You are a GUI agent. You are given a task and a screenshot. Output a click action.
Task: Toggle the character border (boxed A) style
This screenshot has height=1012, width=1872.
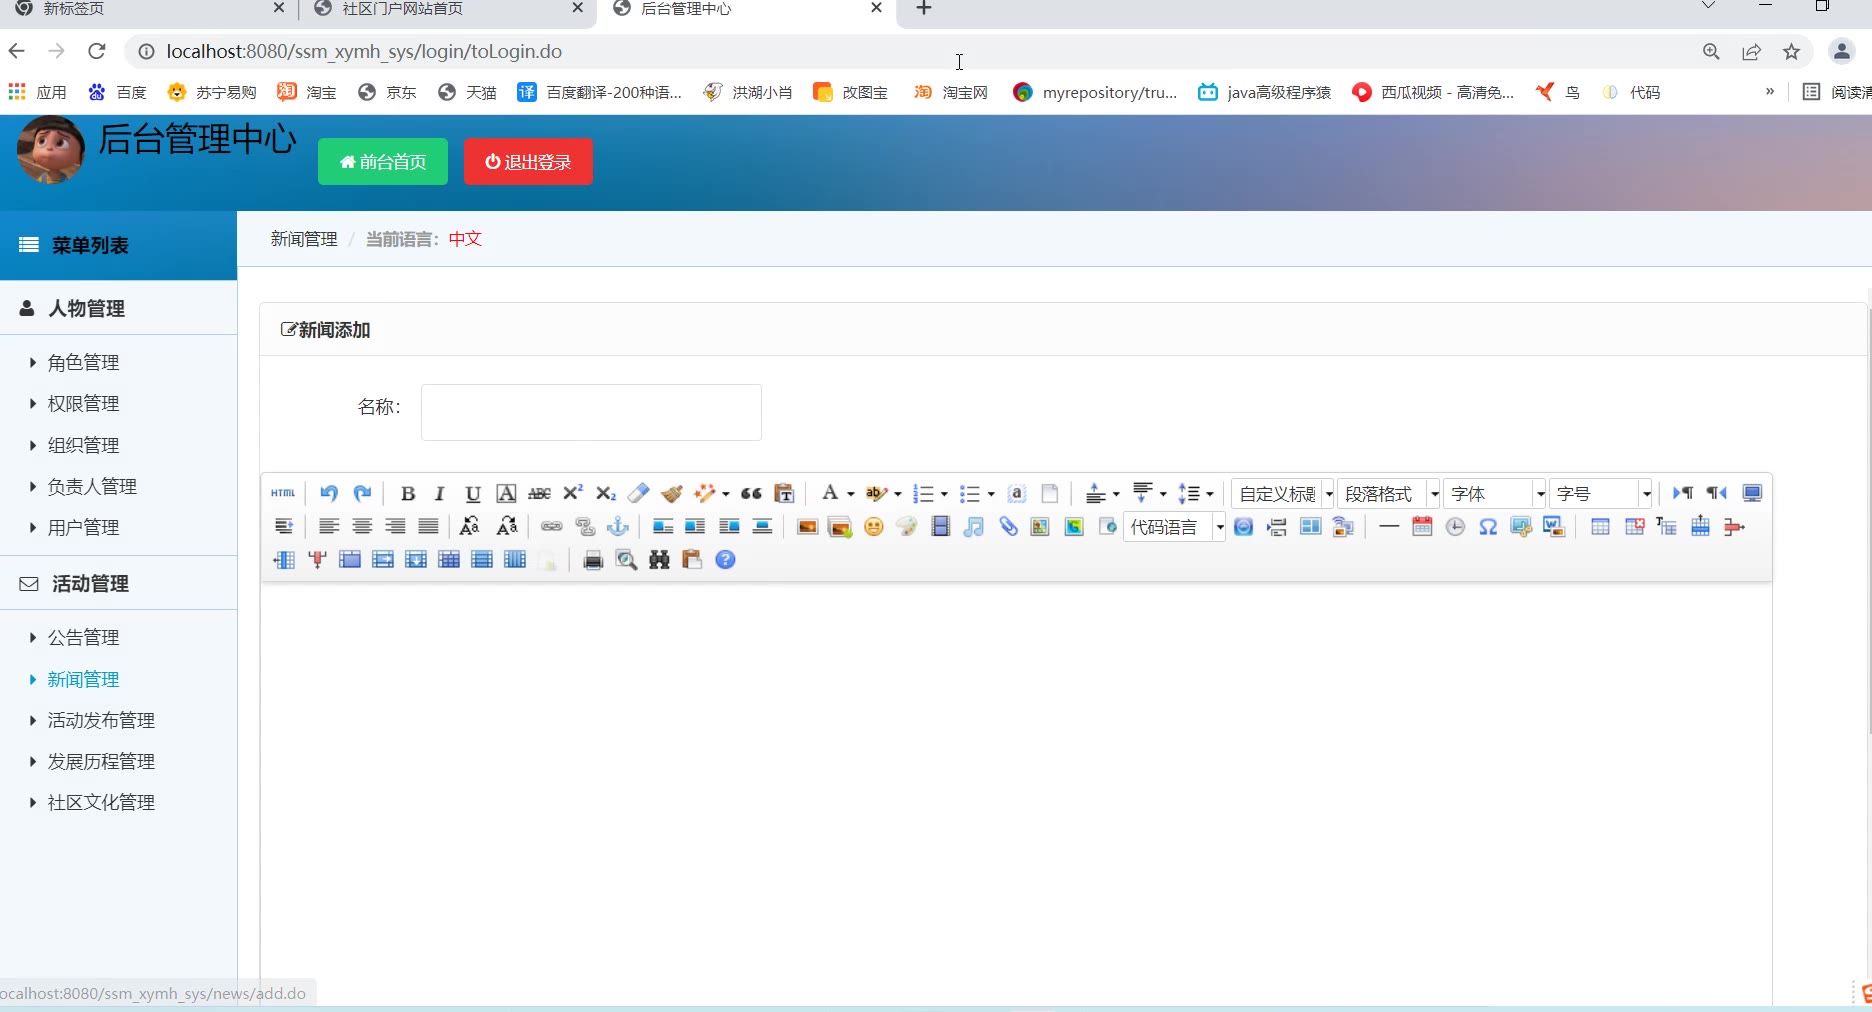point(506,493)
